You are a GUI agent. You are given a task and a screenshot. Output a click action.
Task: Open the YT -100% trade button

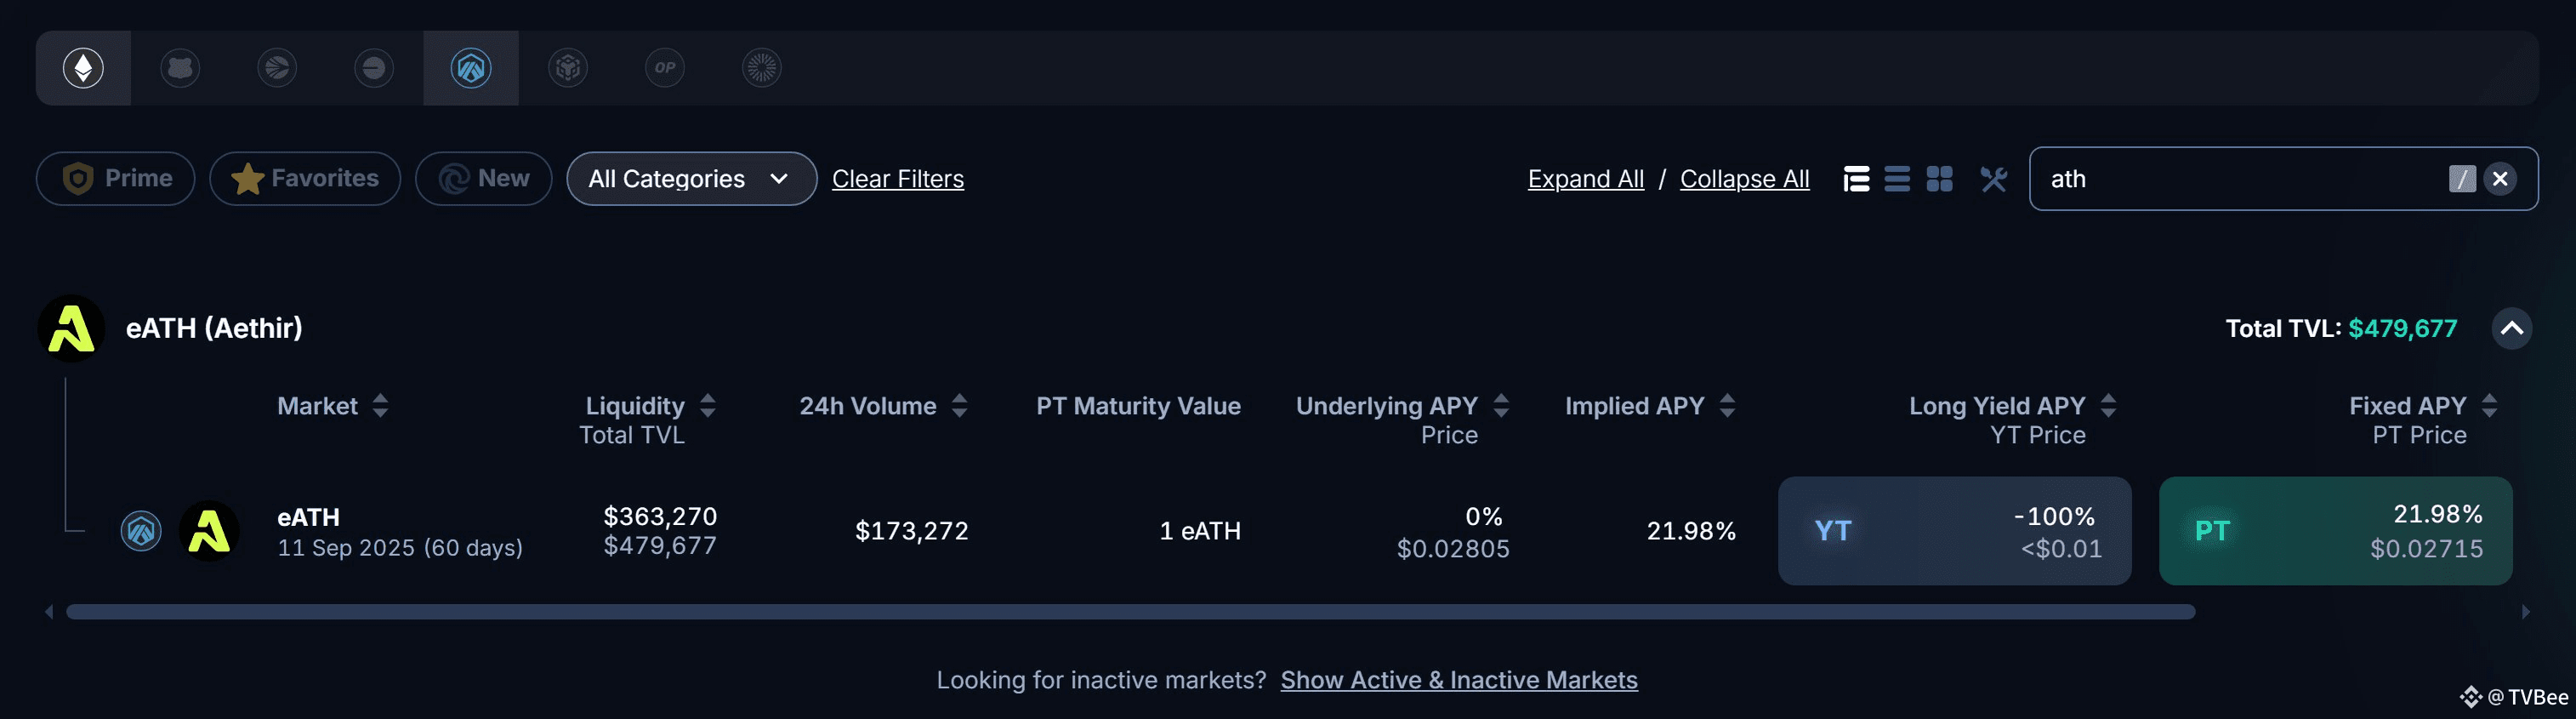[x=1955, y=531]
